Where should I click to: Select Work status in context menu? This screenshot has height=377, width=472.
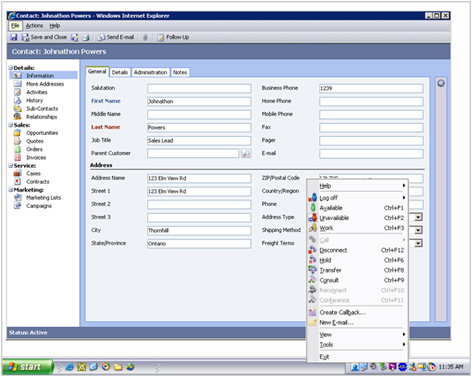tap(357, 228)
